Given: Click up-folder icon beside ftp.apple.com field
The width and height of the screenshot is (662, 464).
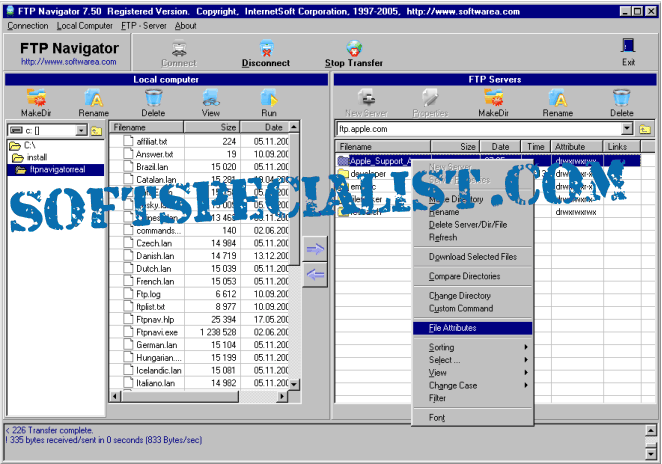Looking at the screenshot, I should coord(645,129).
